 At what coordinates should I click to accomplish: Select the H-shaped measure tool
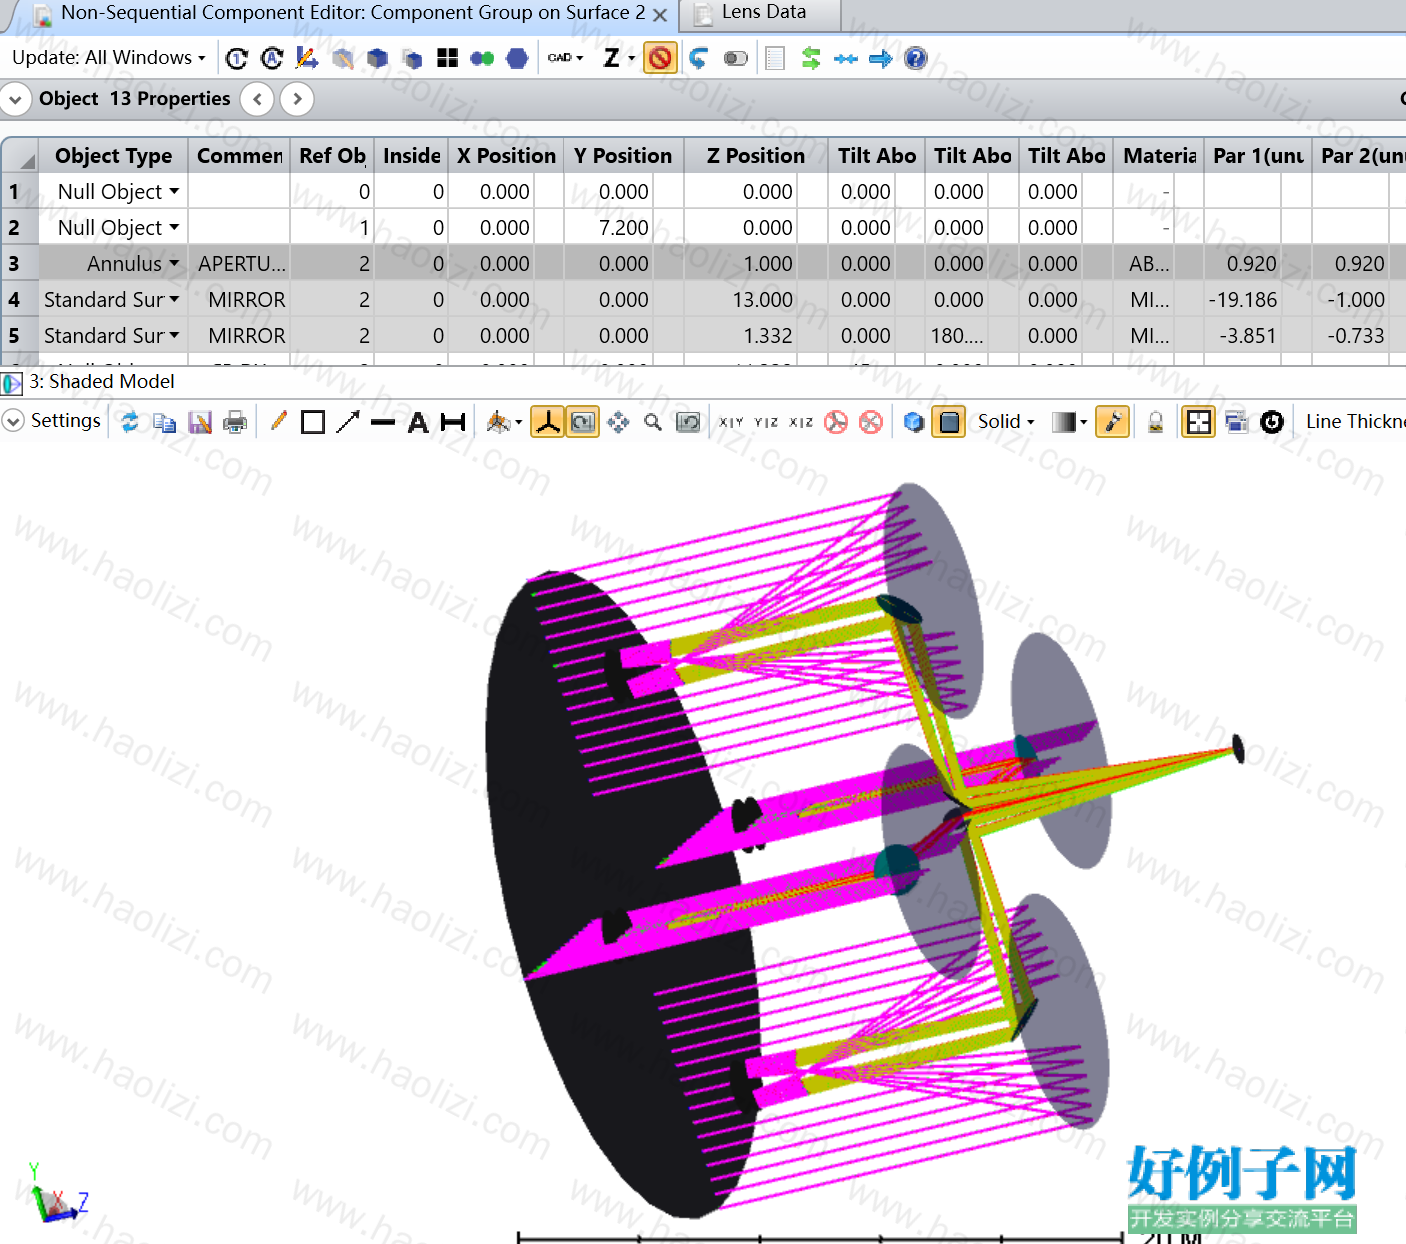click(x=453, y=422)
